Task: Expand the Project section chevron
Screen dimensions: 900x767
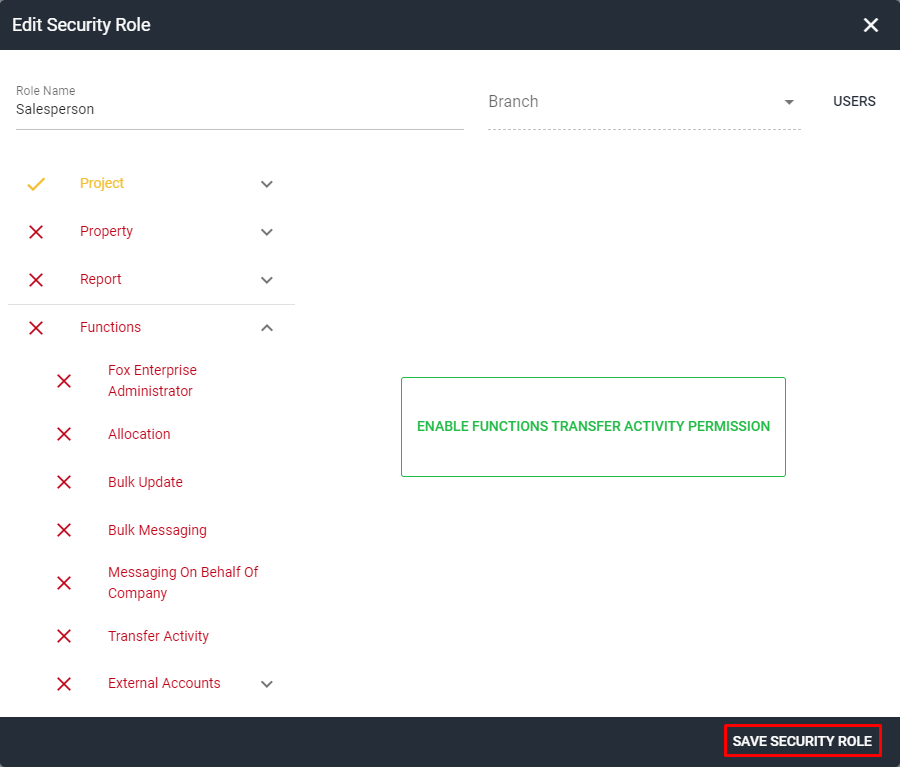Action: pos(266,184)
